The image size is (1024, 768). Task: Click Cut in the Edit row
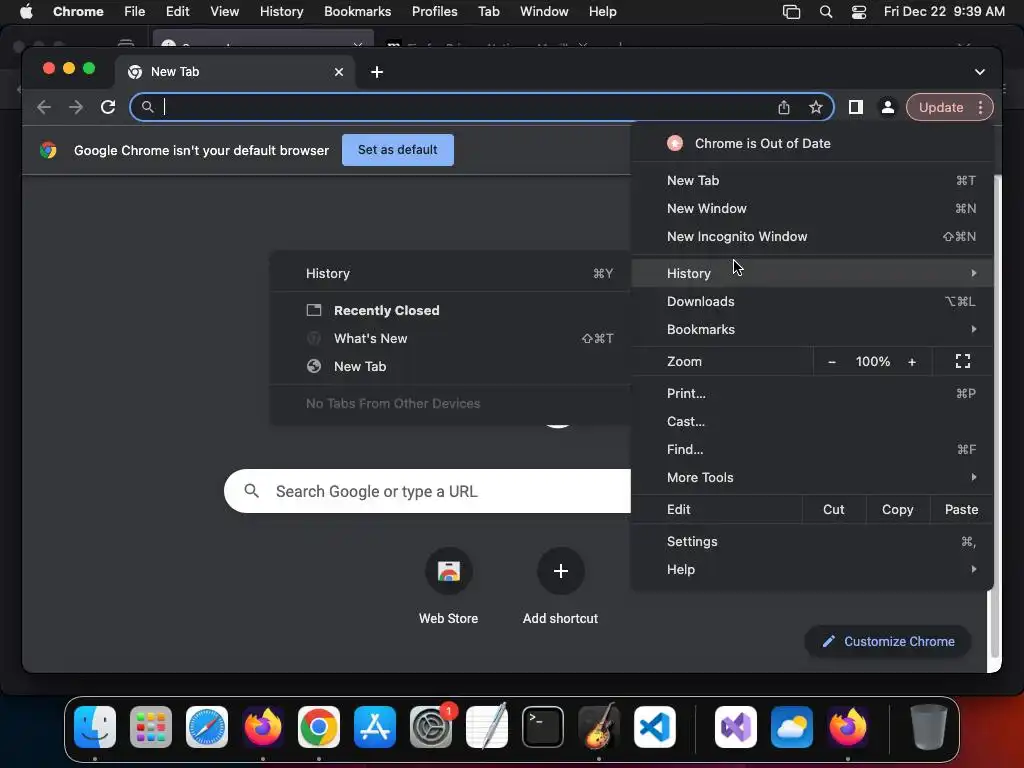tap(833, 509)
